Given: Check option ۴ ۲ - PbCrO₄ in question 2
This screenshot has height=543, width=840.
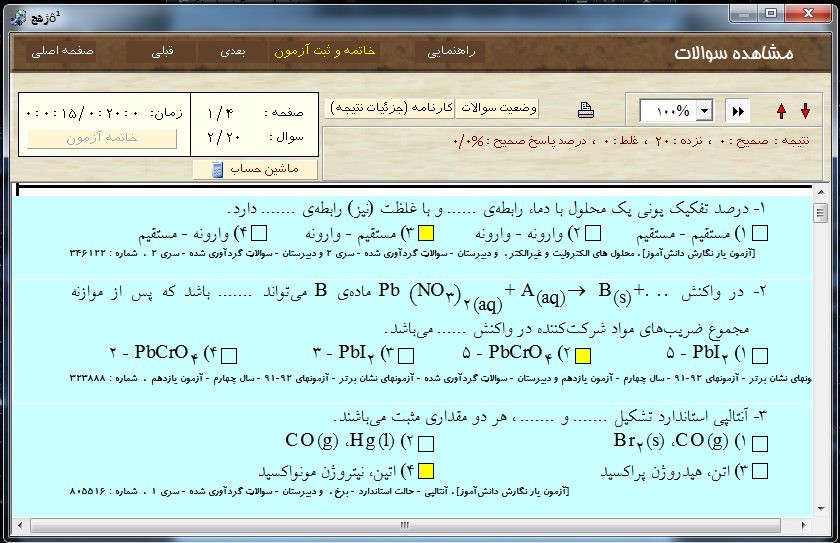Looking at the screenshot, I should pyautogui.click(x=229, y=356).
